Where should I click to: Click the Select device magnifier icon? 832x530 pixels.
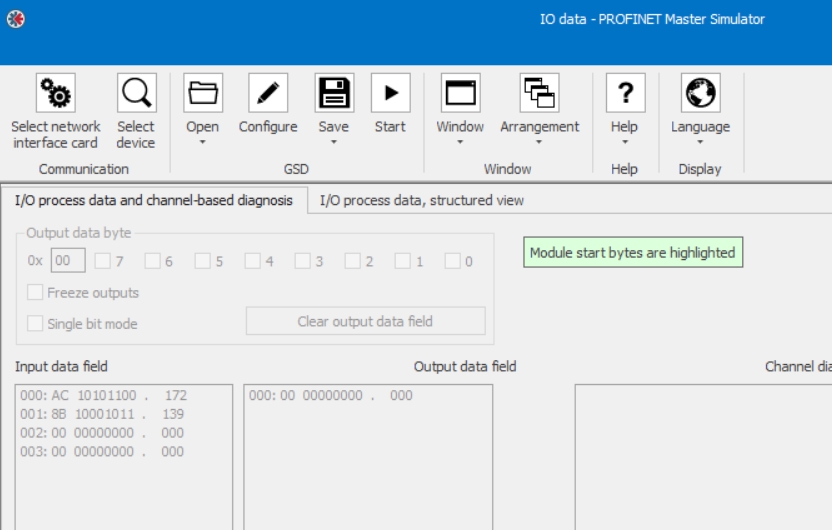136,93
